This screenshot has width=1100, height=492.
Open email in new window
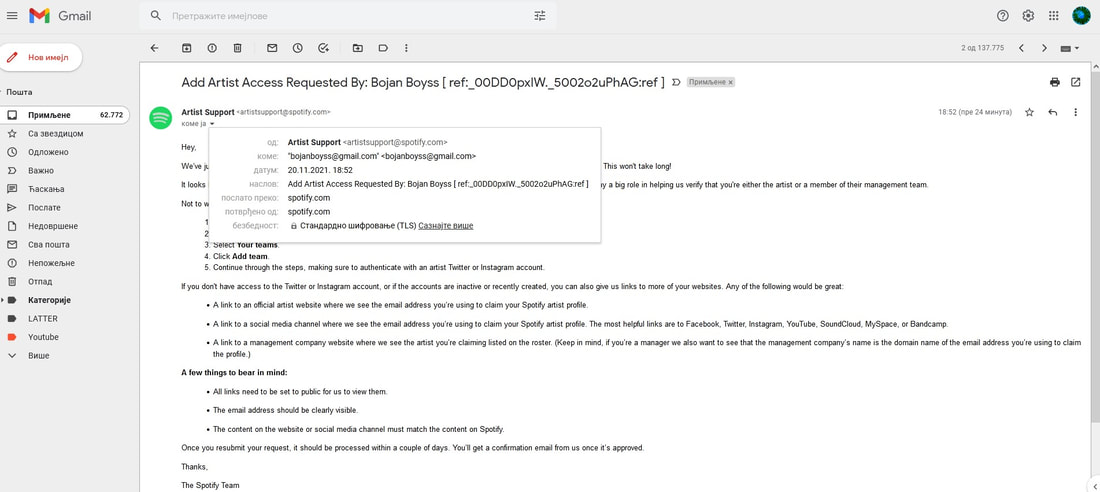click(x=1075, y=82)
